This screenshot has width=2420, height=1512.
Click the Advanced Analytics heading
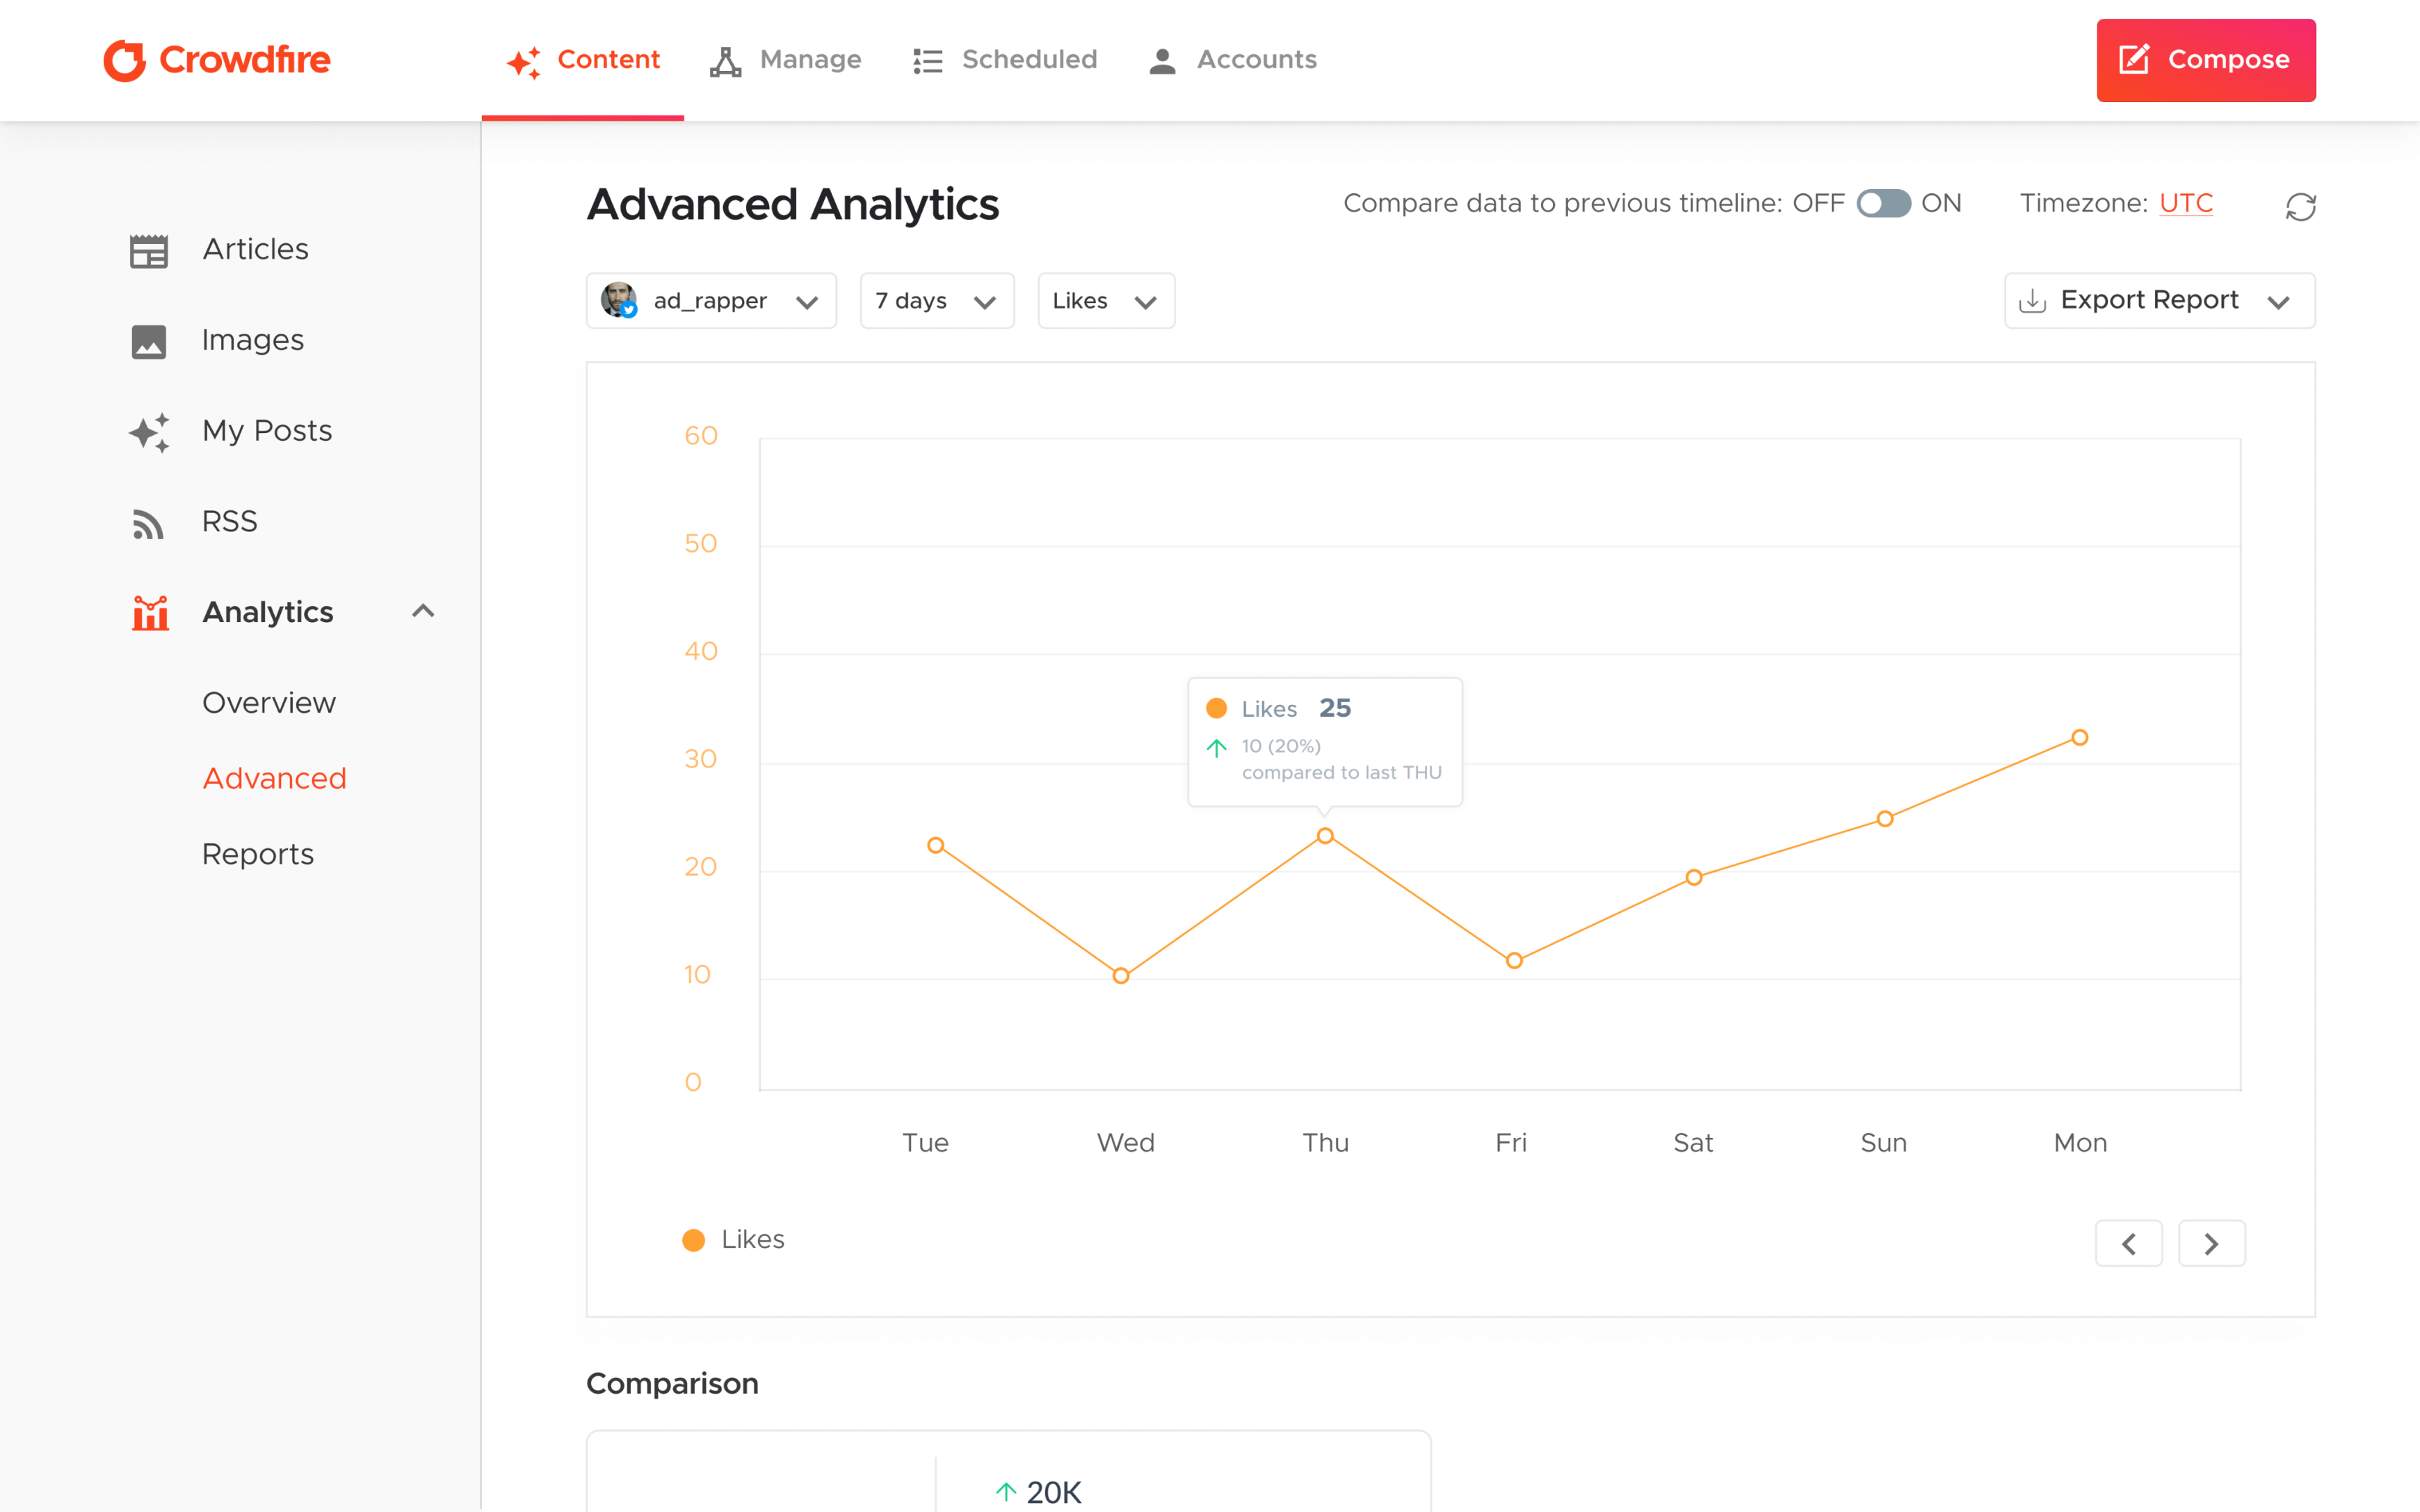click(x=792, y=205)
